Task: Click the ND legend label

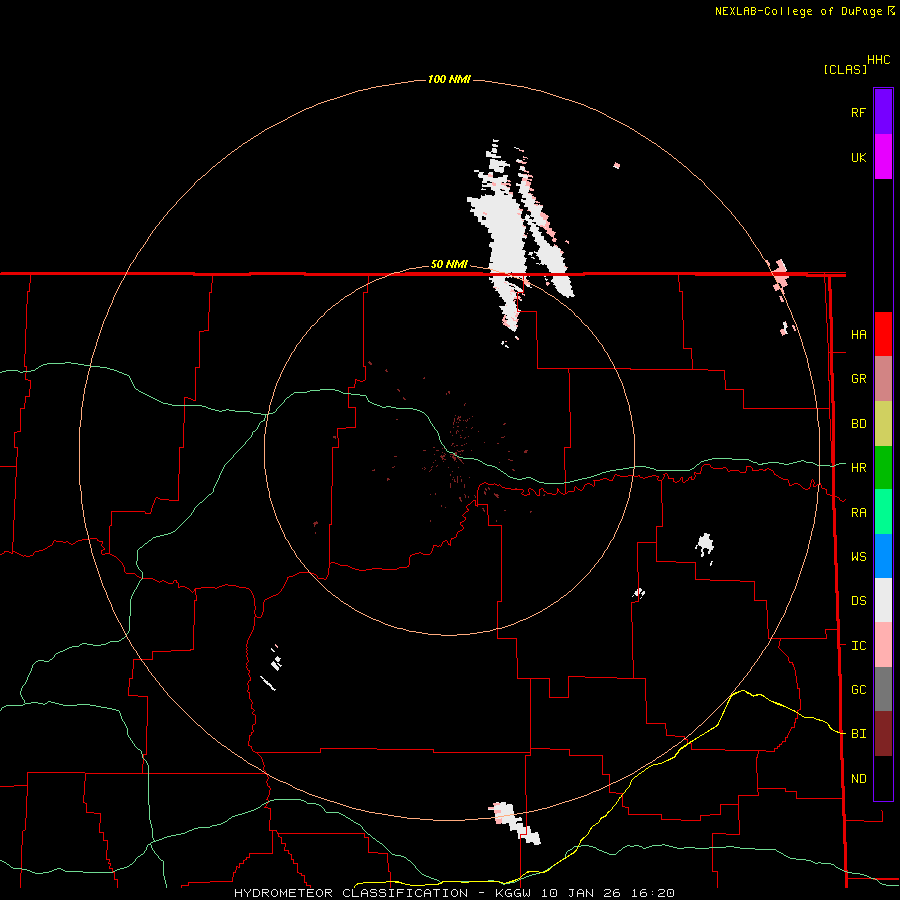Action: 858,779
